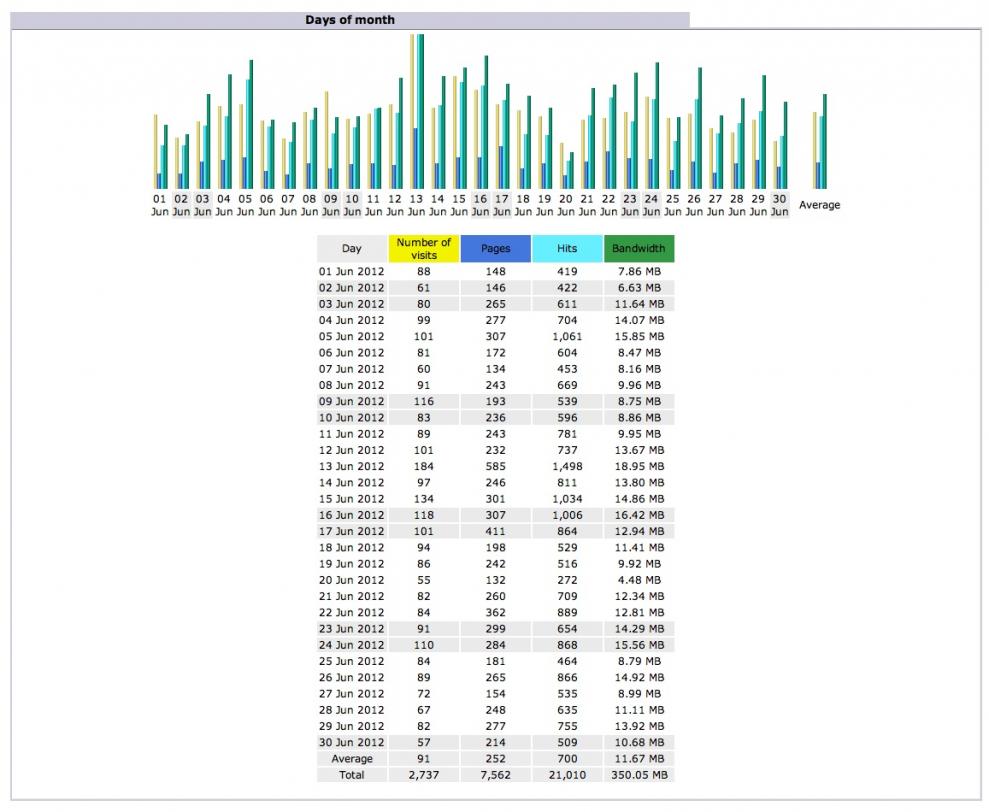Click hits value 419 for 01 Jun
The height and width of the screenshot is (812, 989).
pos(567,271)
